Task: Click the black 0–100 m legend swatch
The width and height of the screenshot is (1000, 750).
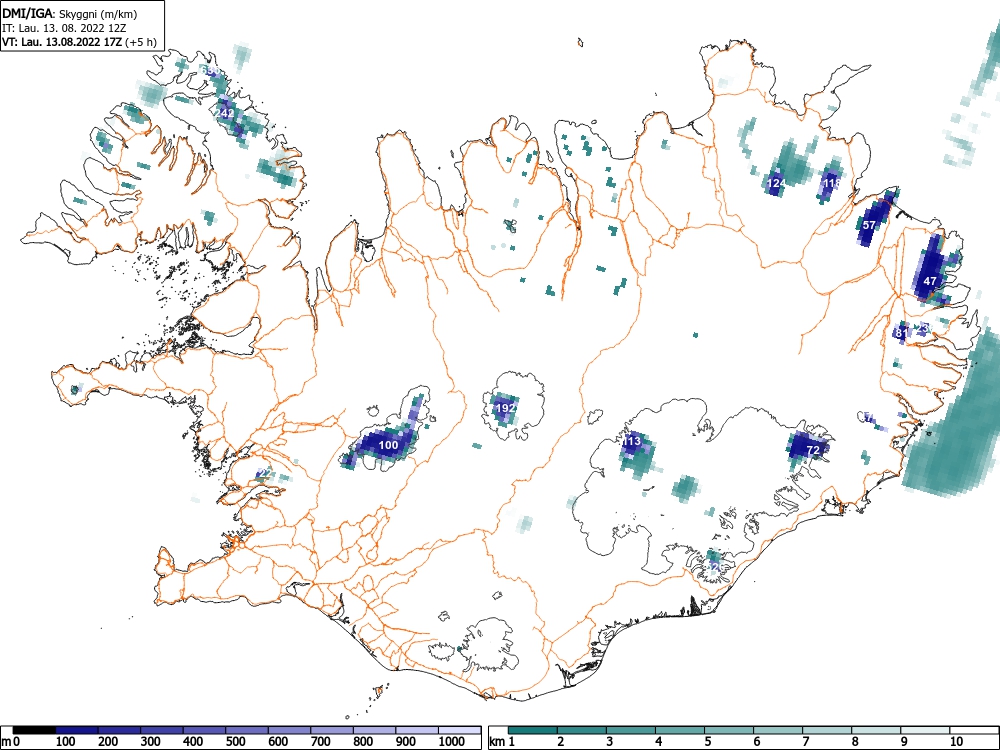Action: (x=34, y=730)
